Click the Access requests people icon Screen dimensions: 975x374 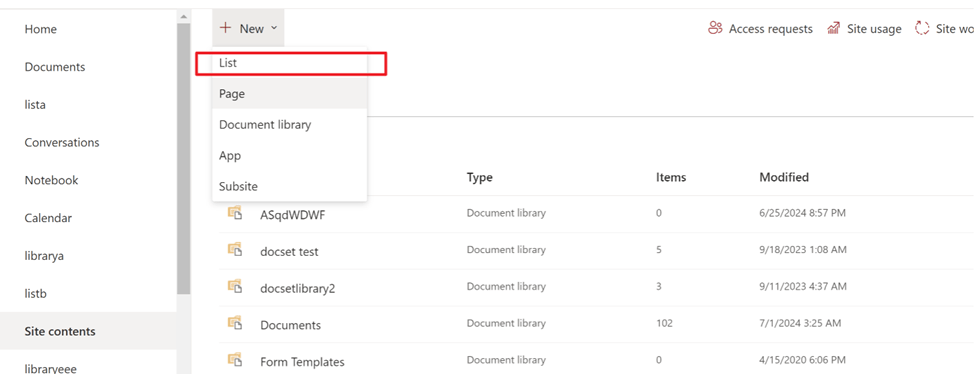click(715, 28)
